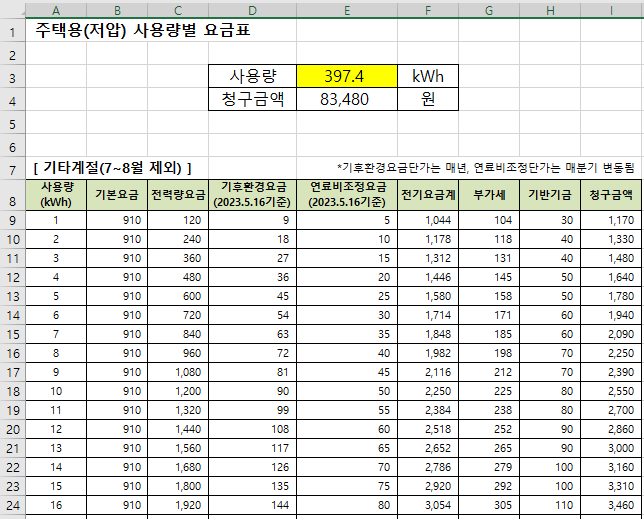Click the 청구금액 table header in column I

[x=611, y=195]
